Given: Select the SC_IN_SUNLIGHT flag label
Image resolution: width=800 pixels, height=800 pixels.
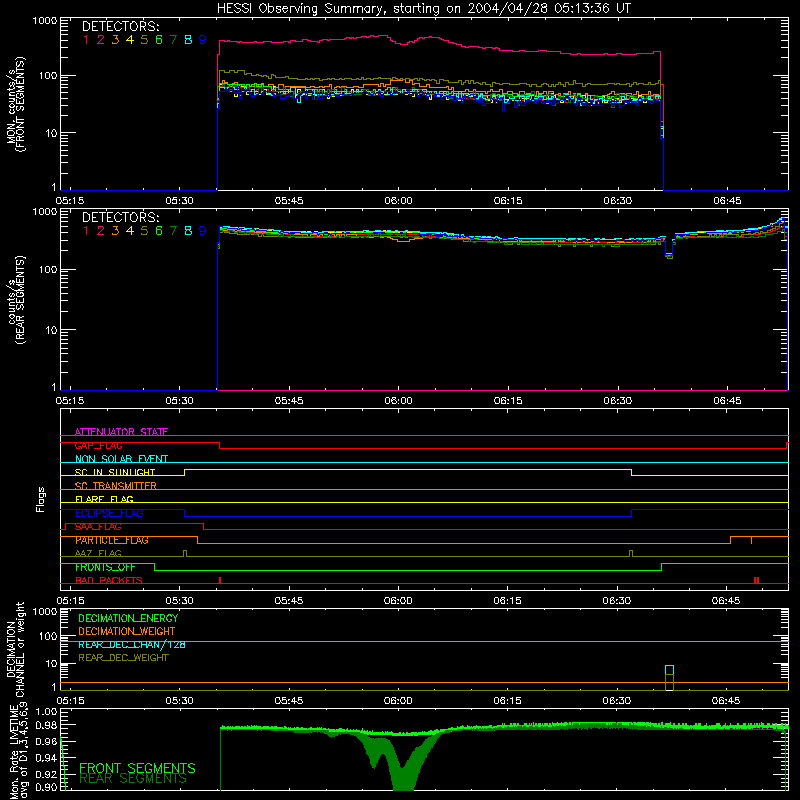Looking at the screenshot, I should [115, 472].
